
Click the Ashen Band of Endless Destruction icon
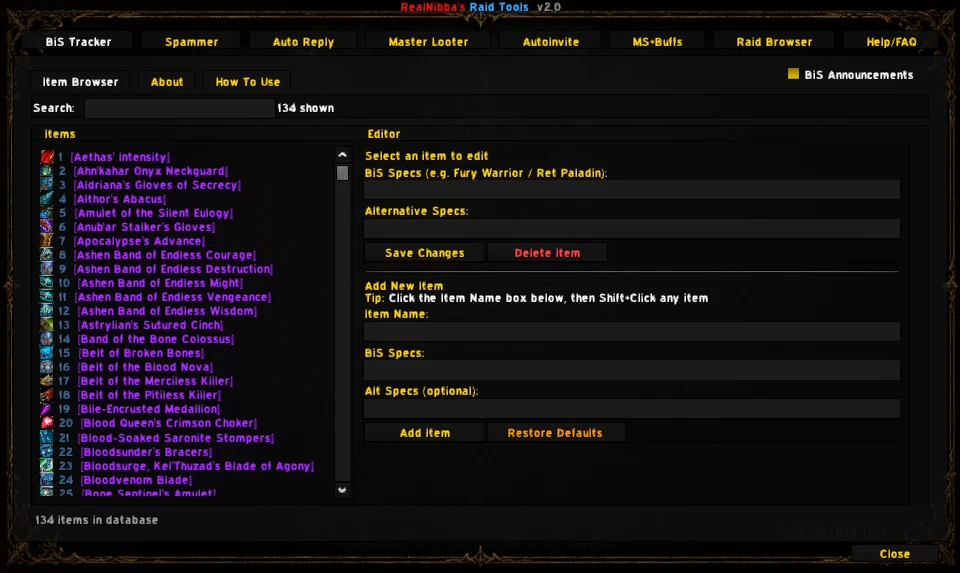point(47,269)
